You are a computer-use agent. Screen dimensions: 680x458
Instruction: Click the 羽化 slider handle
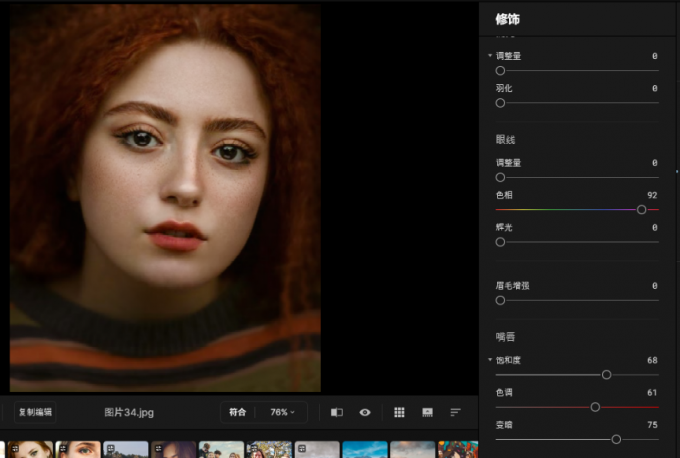pos(500,103)
